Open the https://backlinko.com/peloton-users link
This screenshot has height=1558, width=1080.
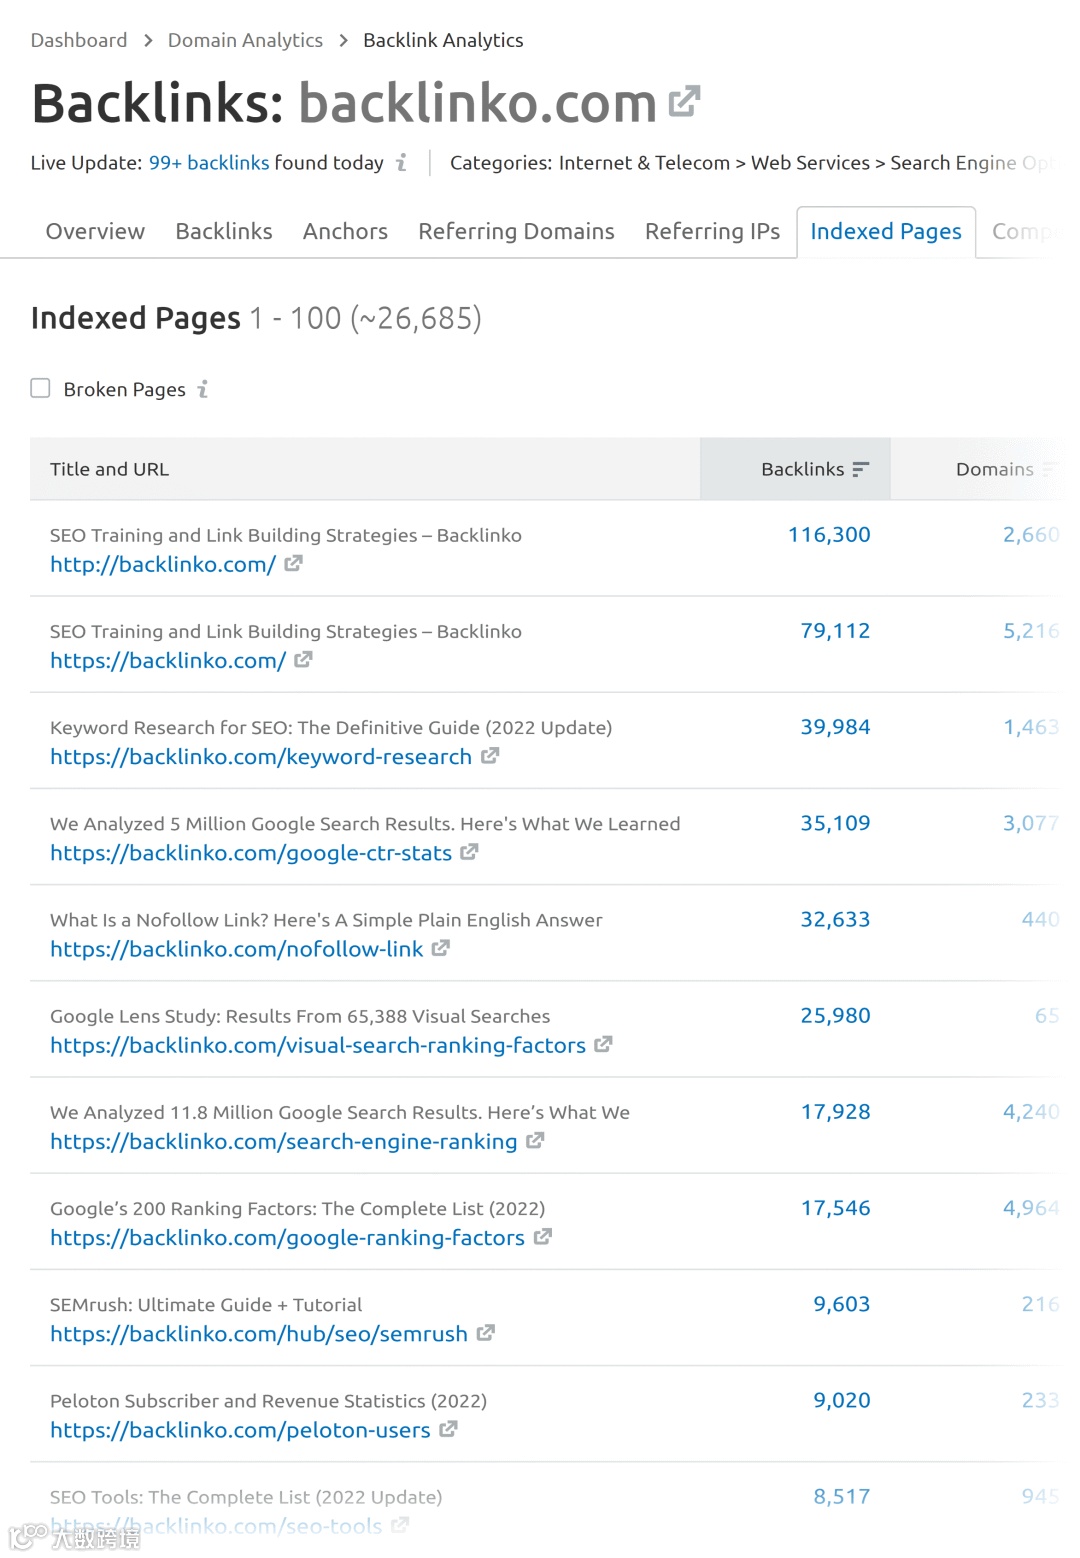coord(240,1430)
